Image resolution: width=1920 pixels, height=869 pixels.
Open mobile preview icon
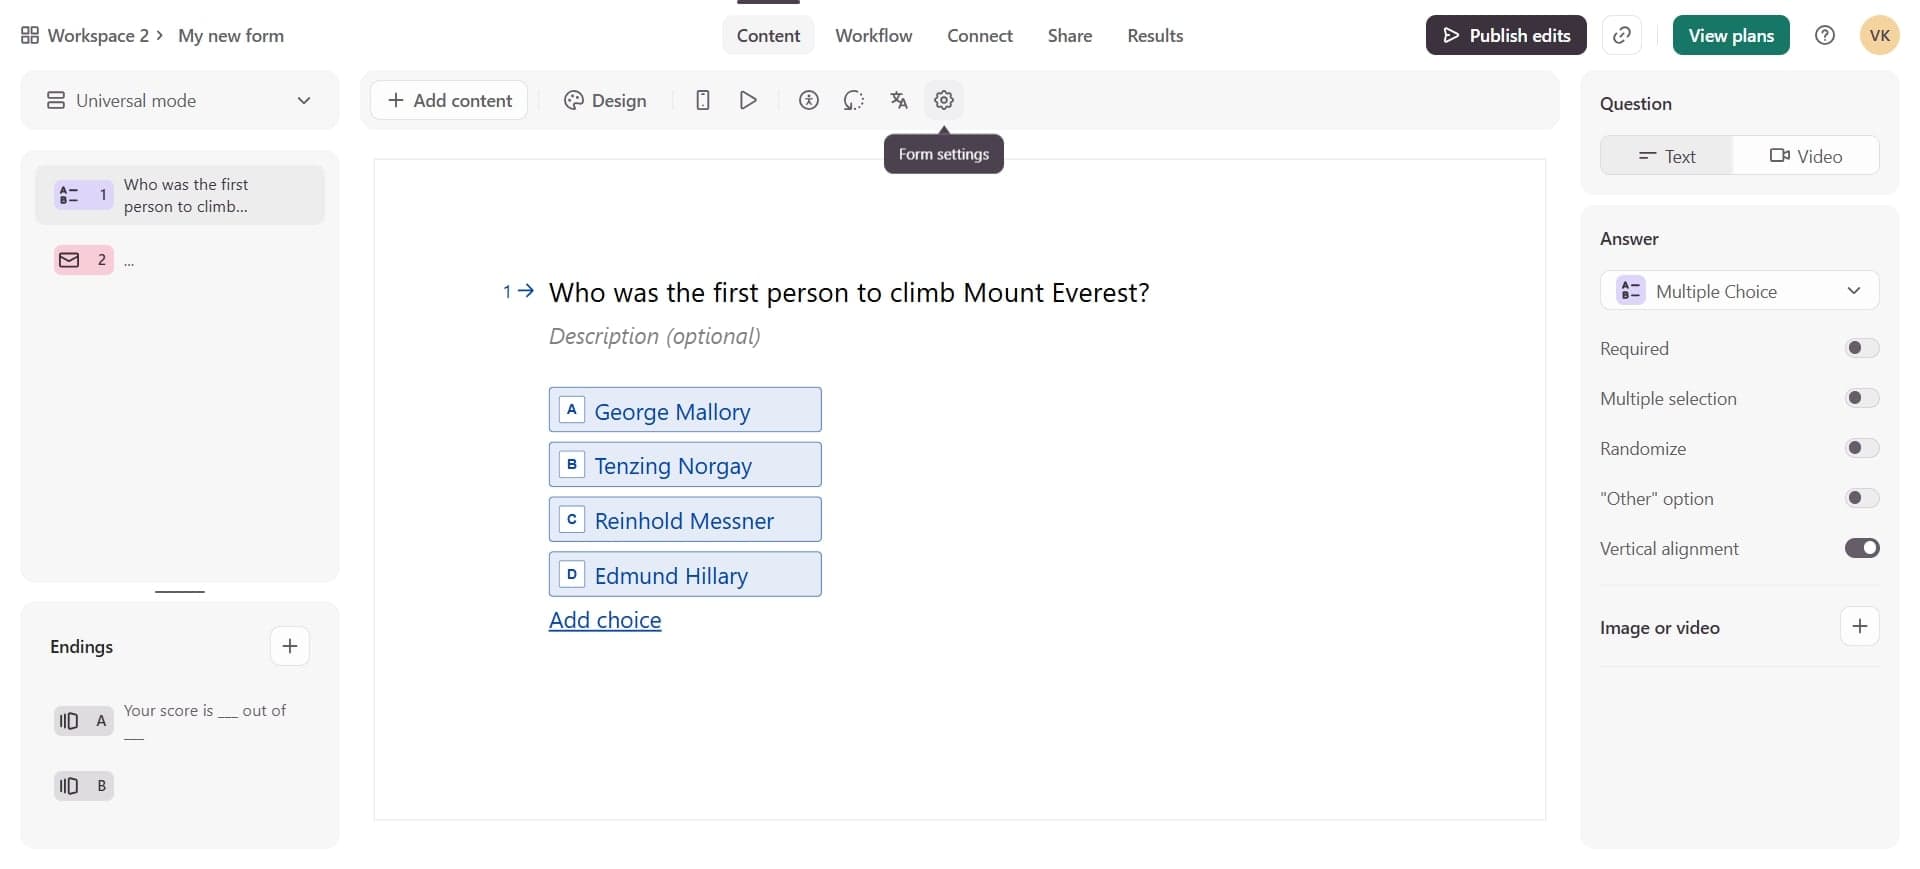[x=703, y=100]
